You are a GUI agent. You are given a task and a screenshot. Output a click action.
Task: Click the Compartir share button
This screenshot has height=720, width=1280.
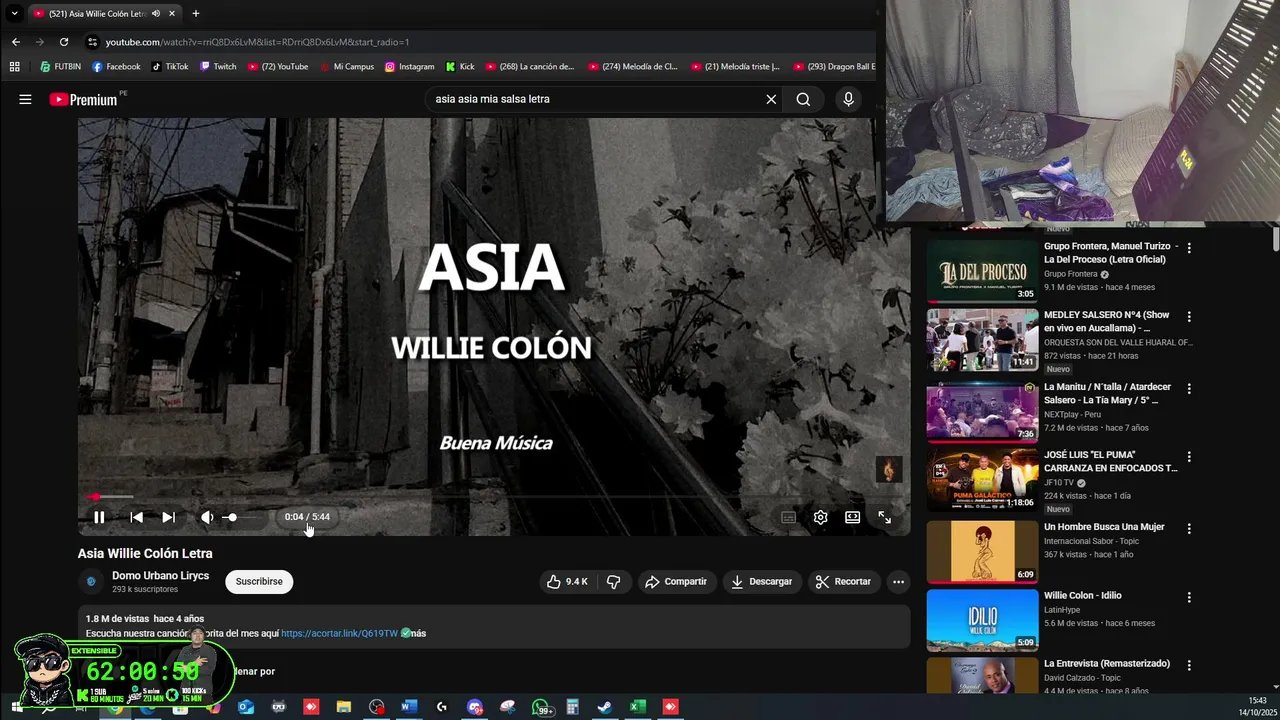click(x=676, y=581)
